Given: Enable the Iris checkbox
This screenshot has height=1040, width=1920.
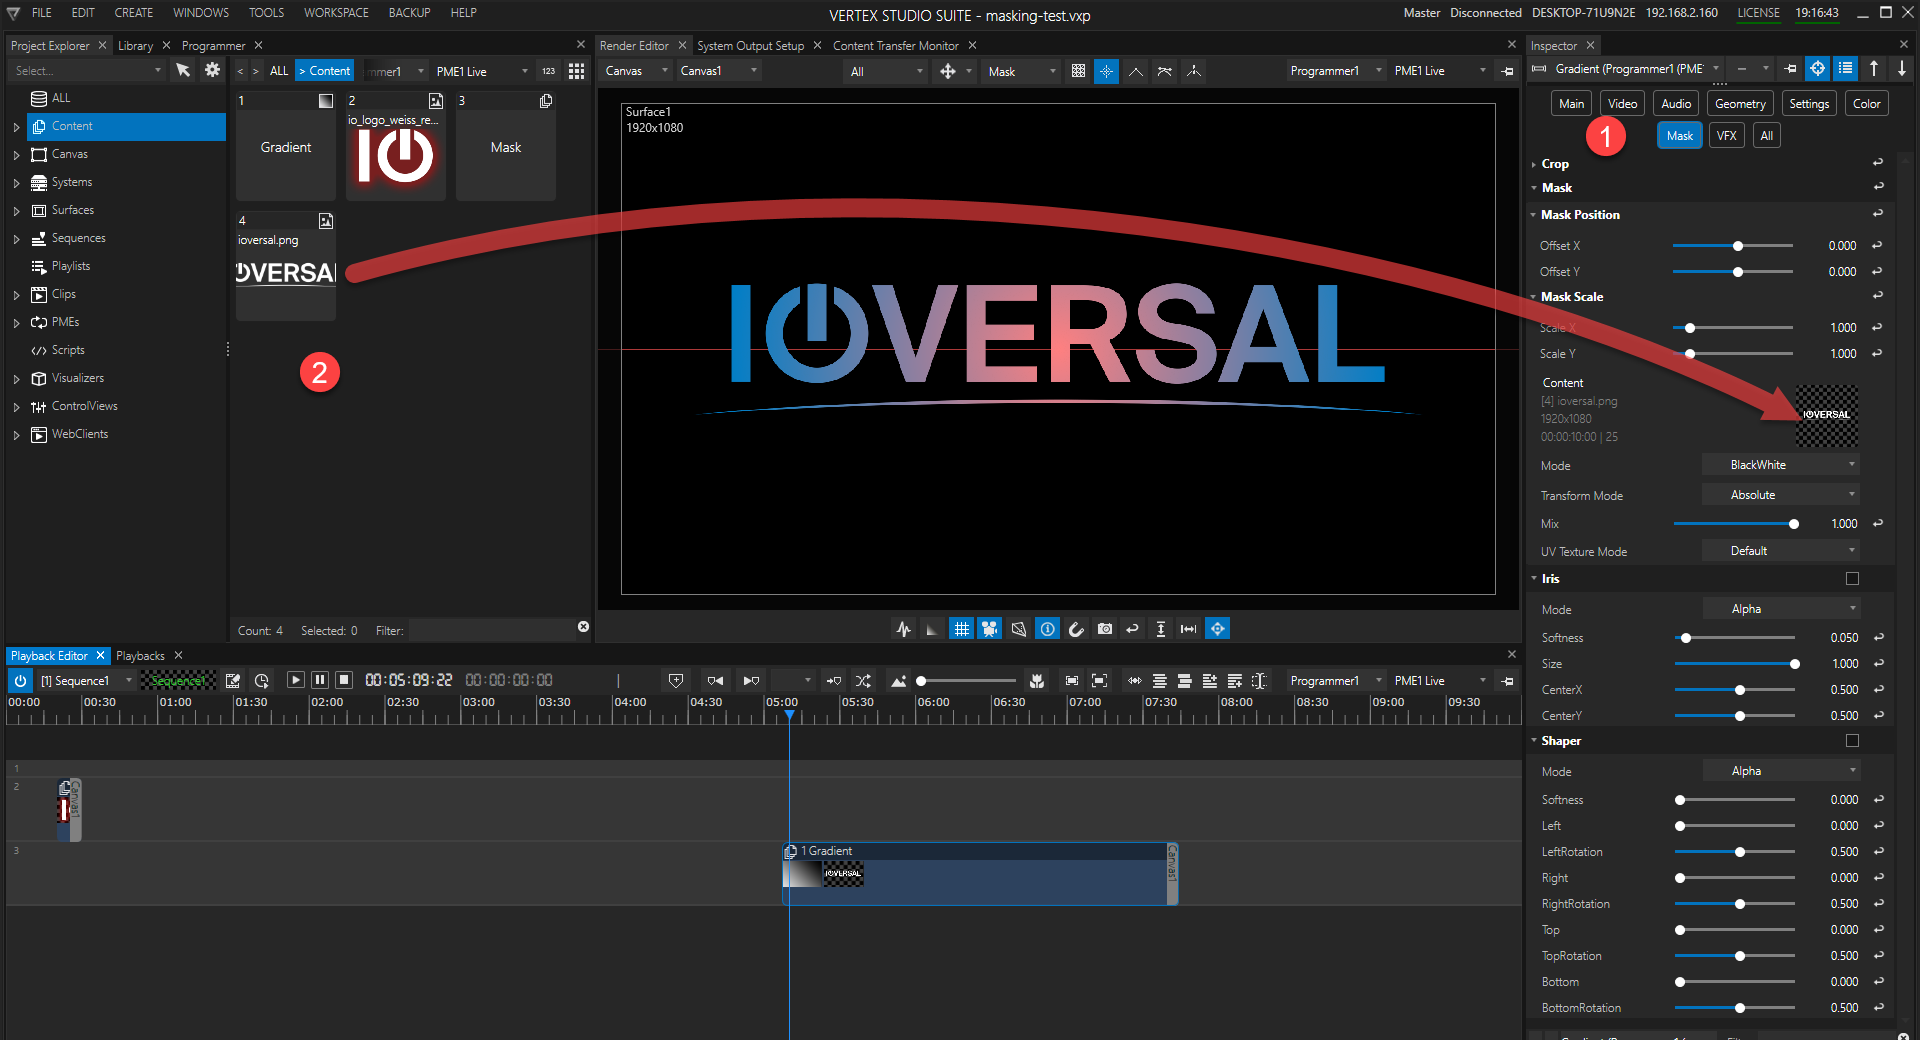Looking at the screenshot, I should (1852, 579).
